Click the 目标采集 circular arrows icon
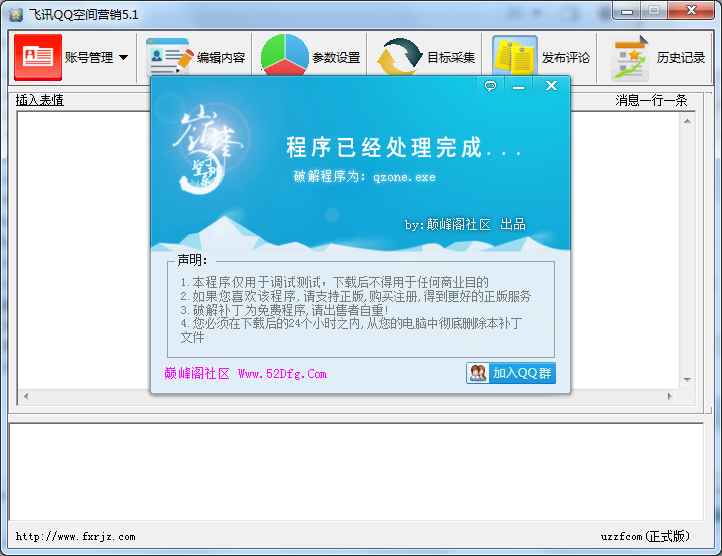722x556 pixels. [399, 57]
